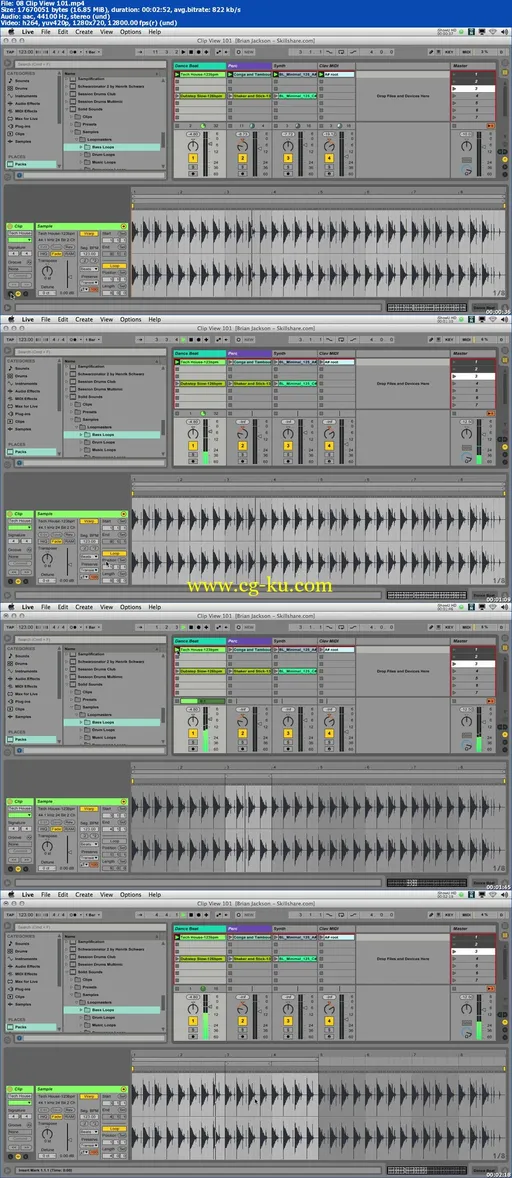Open Options menu in first frame
This screenshot has height=1178, width=512.
coord(131,32)
